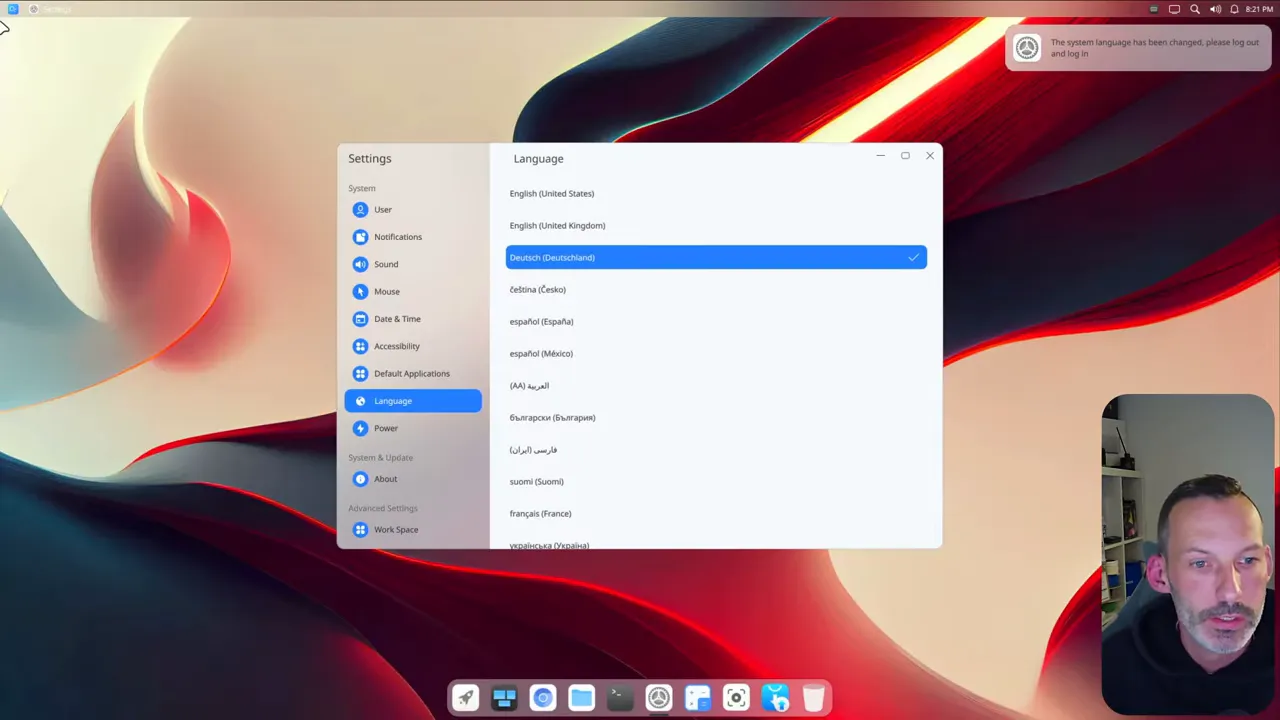Open the User settings page

pos(383,210)
